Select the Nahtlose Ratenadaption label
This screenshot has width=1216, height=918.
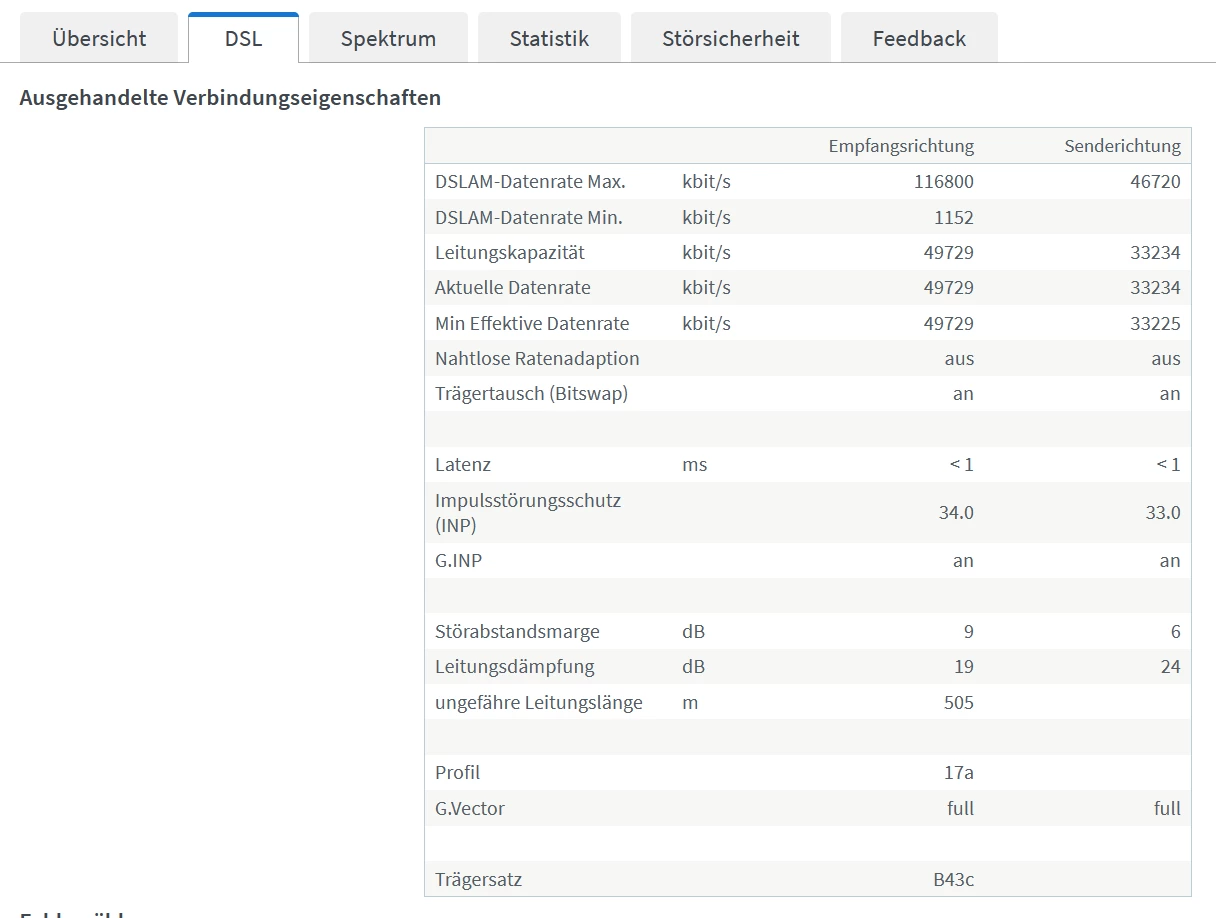click(537, 359)
